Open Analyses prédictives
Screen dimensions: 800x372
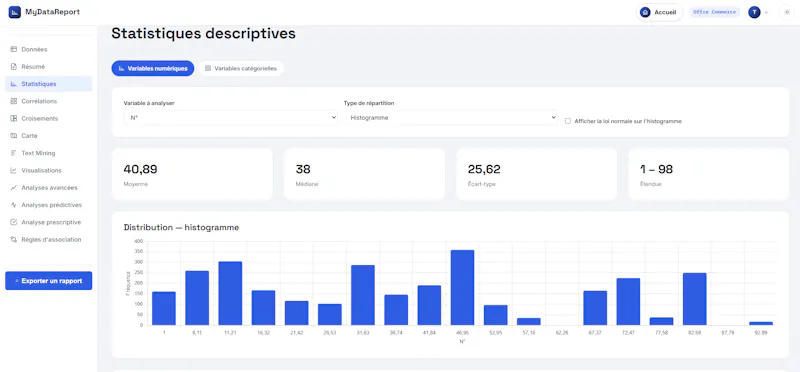pos(49,205)
